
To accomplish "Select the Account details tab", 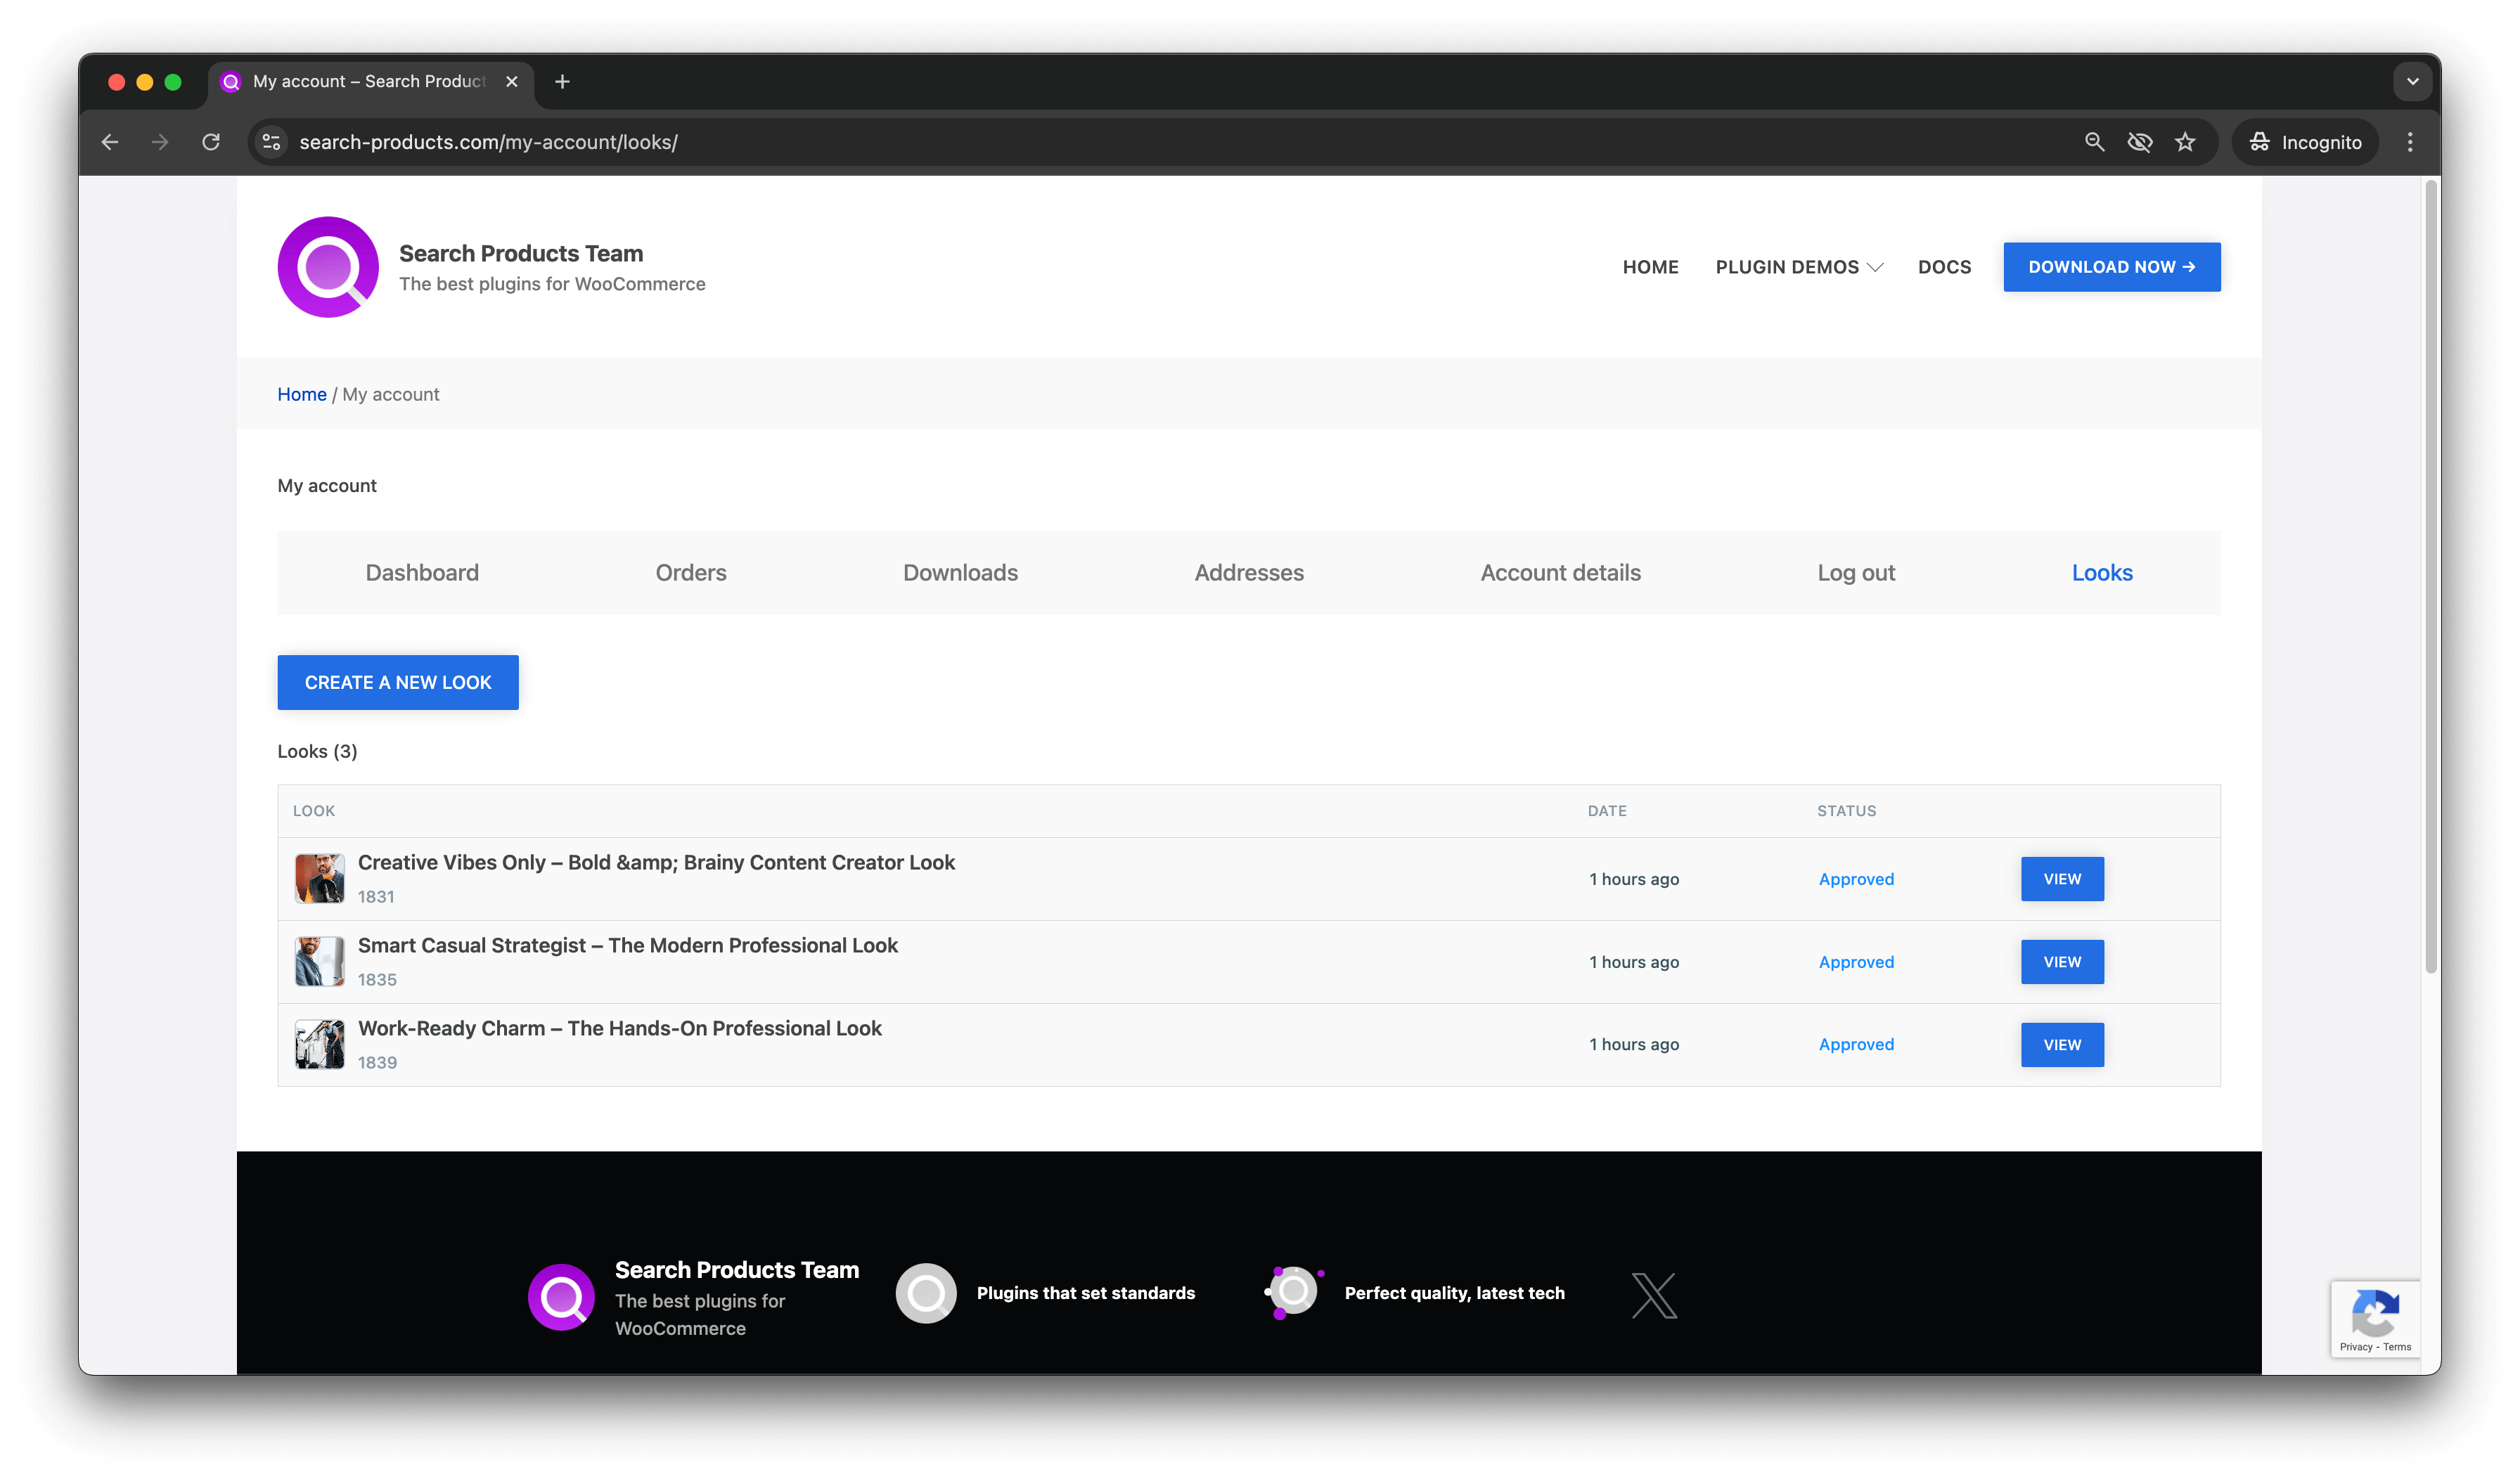I will pyautogui.click(x=1560, y=572).
